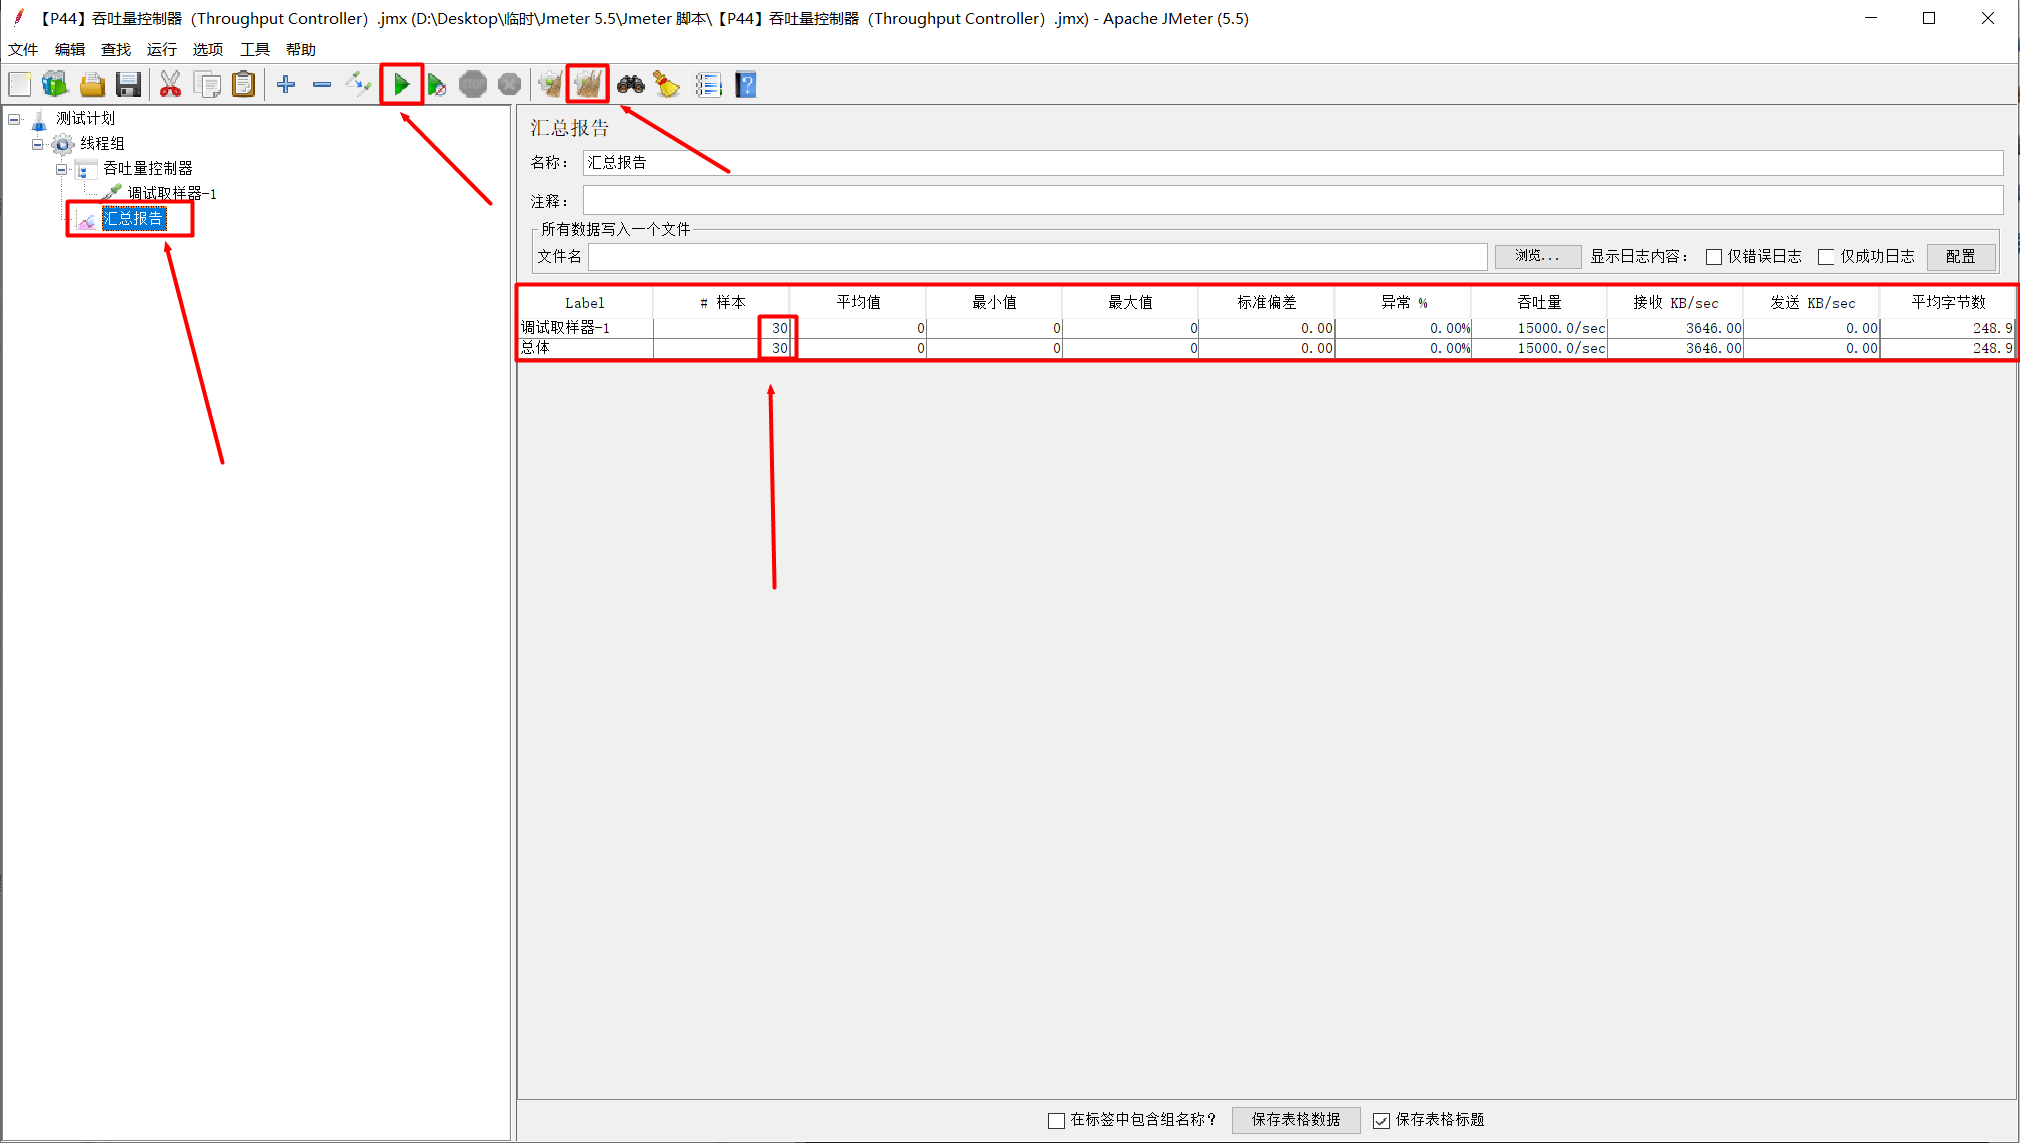The height and width of the screenshot is (1143, 2020).
Task: Click the Clear results icon
Action: [x=551, y=85]
